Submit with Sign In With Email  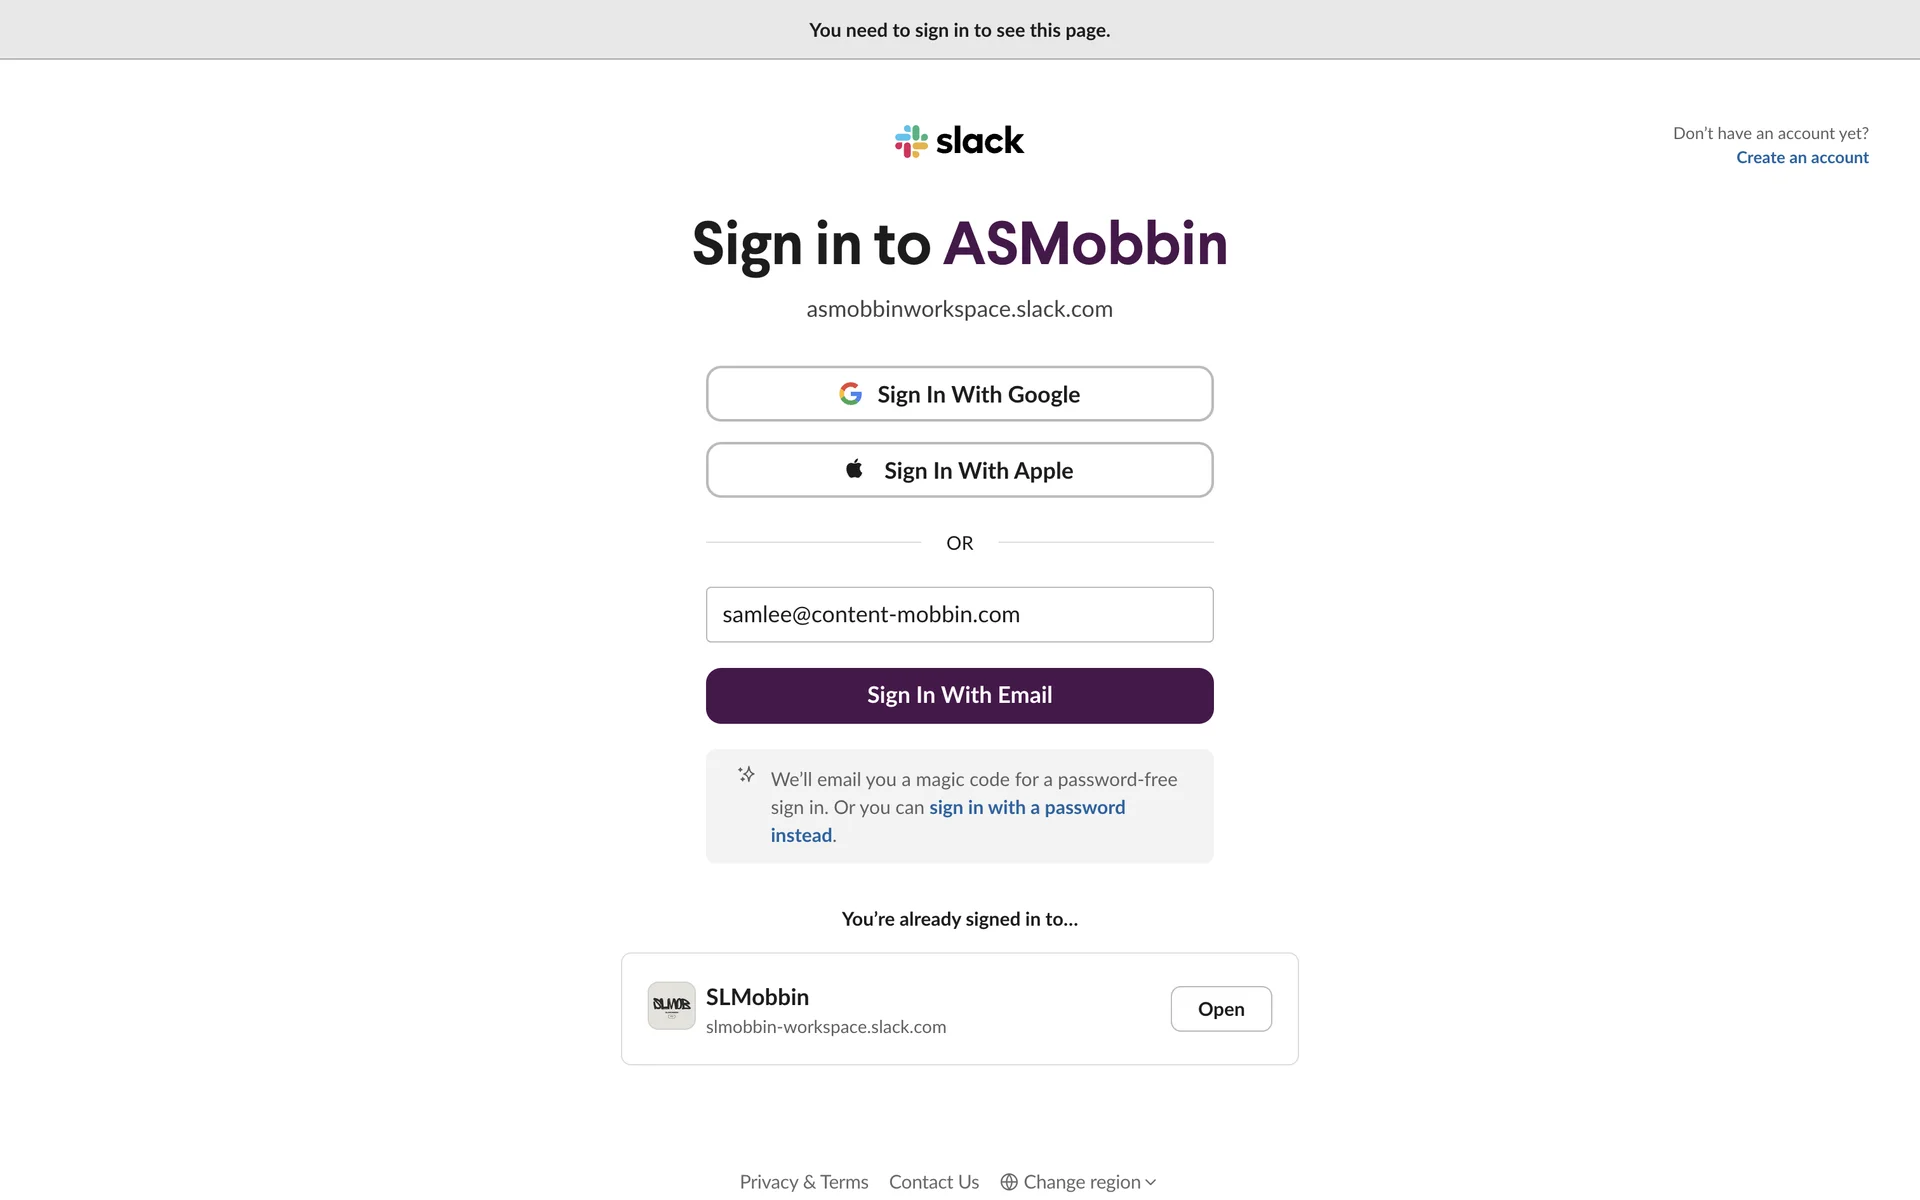(x=959, y=696)
